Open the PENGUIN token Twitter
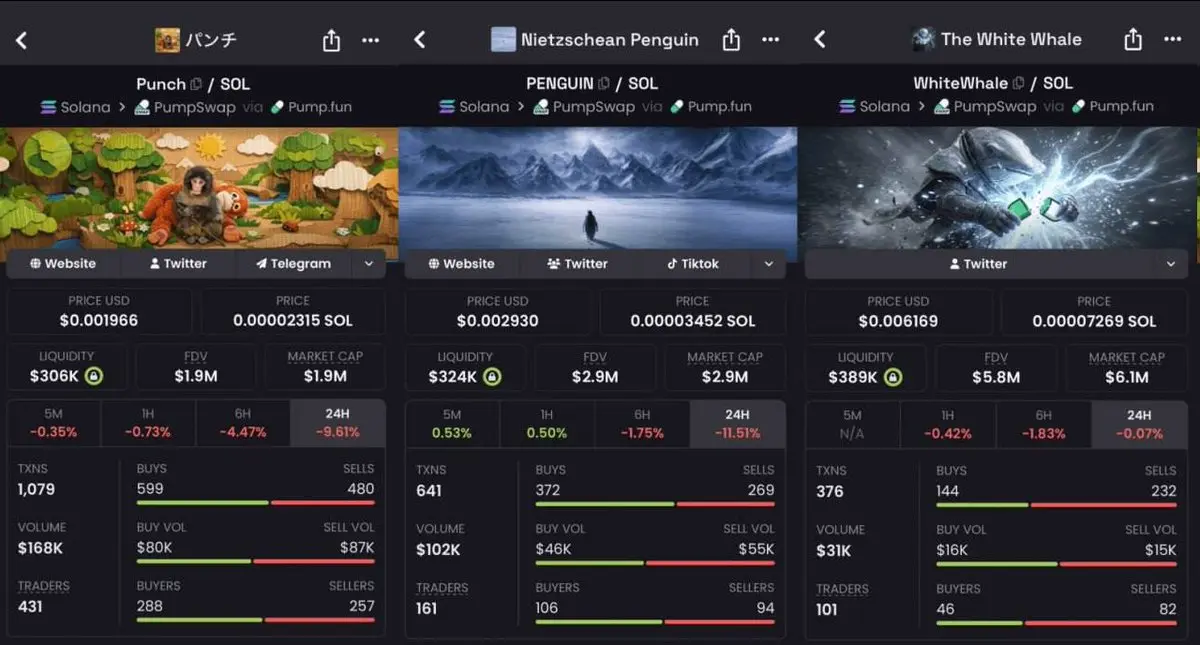The width and height of the screenshot is (1200, 645). [577, 264]
